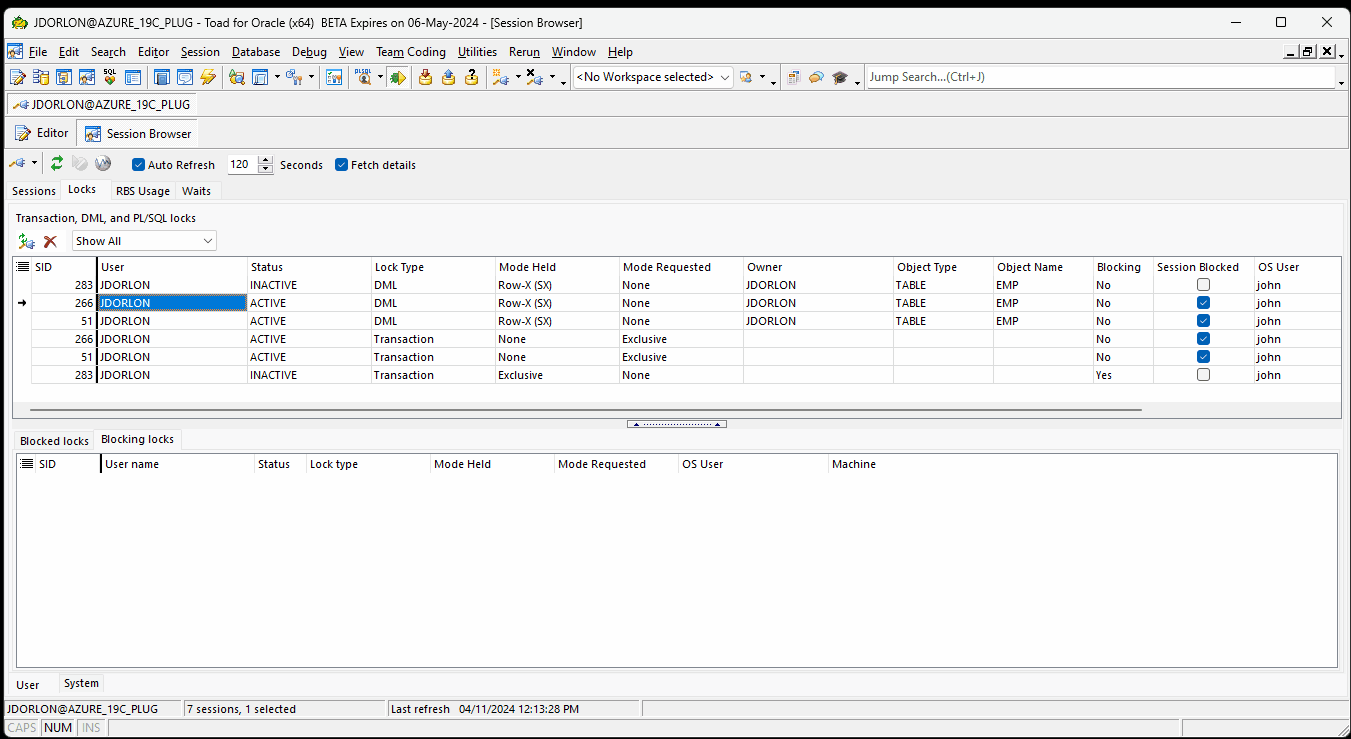Click the green Refresh arrows icon
The image size is (1351, 739).
[x=57, y=164]
